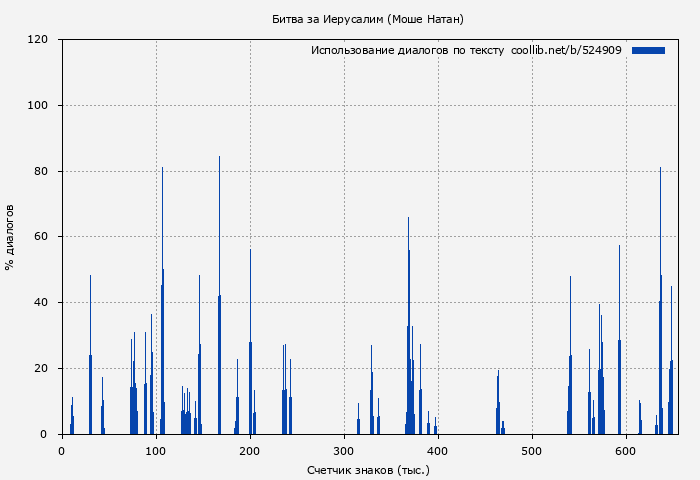The height and width of the screenshot is (480, 700).
Task: Click the 300 tick label on the x-axis
Action: tap(344, 451)
